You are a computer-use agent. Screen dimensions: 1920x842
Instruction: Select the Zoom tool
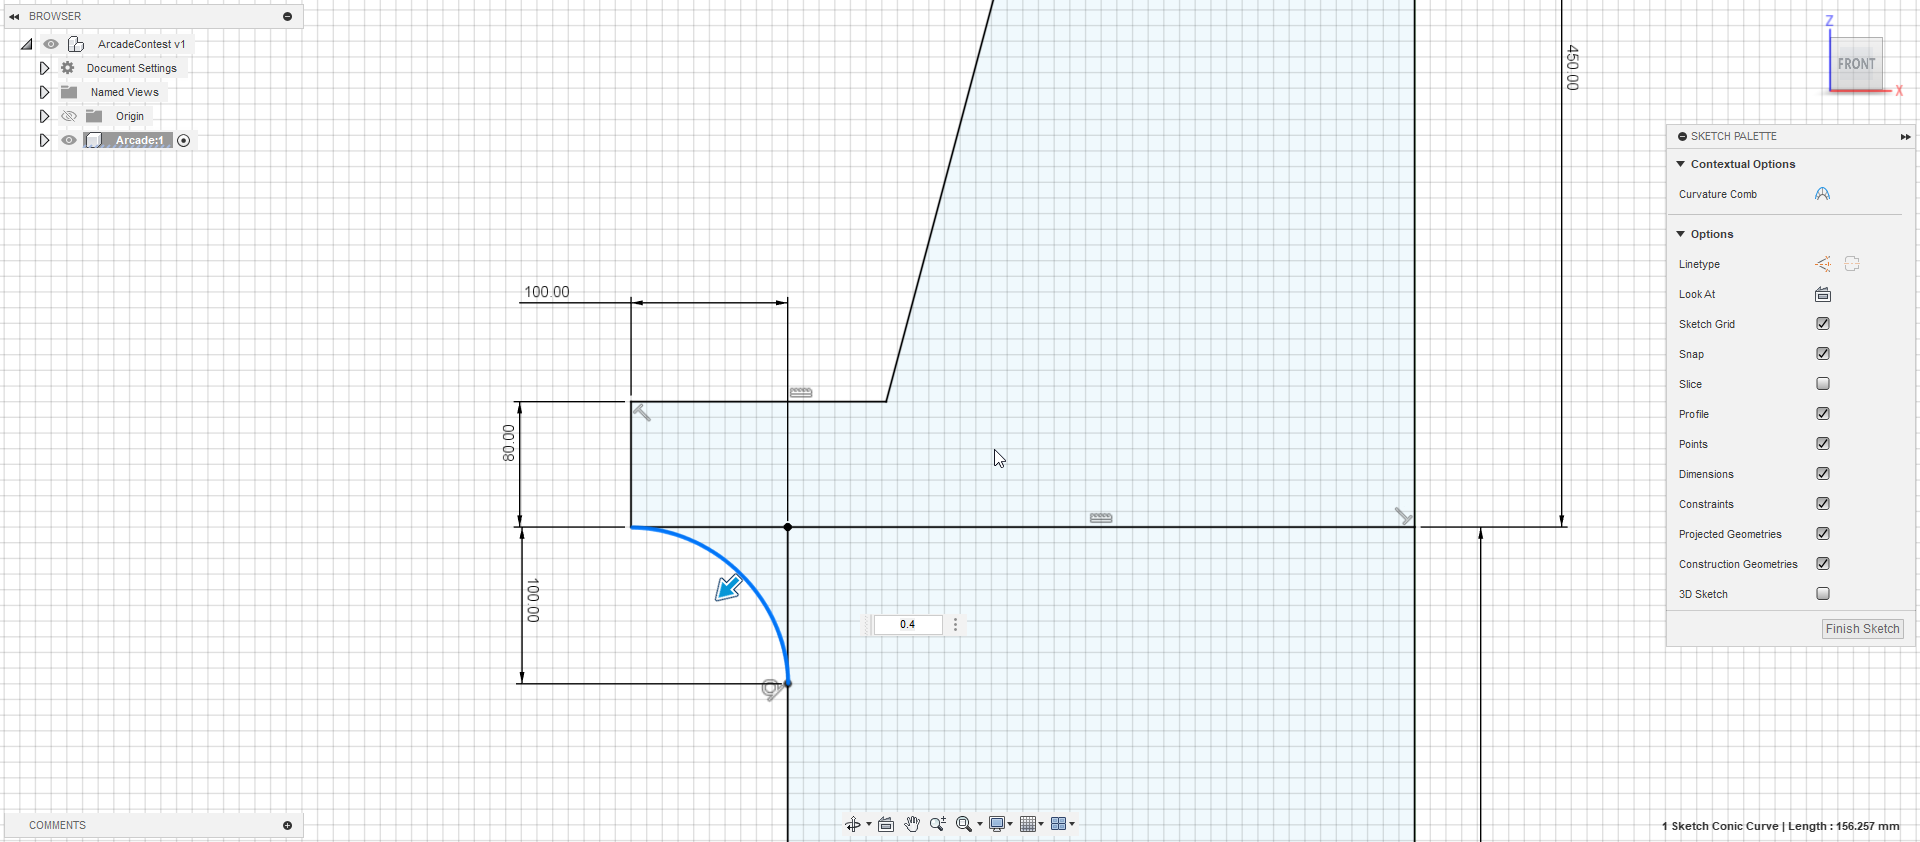[938, 824]
